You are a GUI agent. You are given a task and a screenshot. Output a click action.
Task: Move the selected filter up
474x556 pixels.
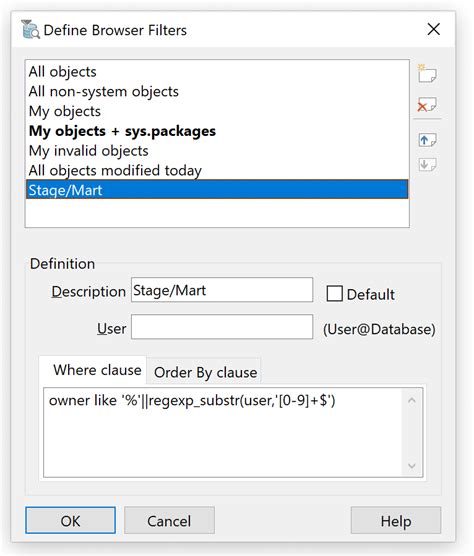(427, 140)
